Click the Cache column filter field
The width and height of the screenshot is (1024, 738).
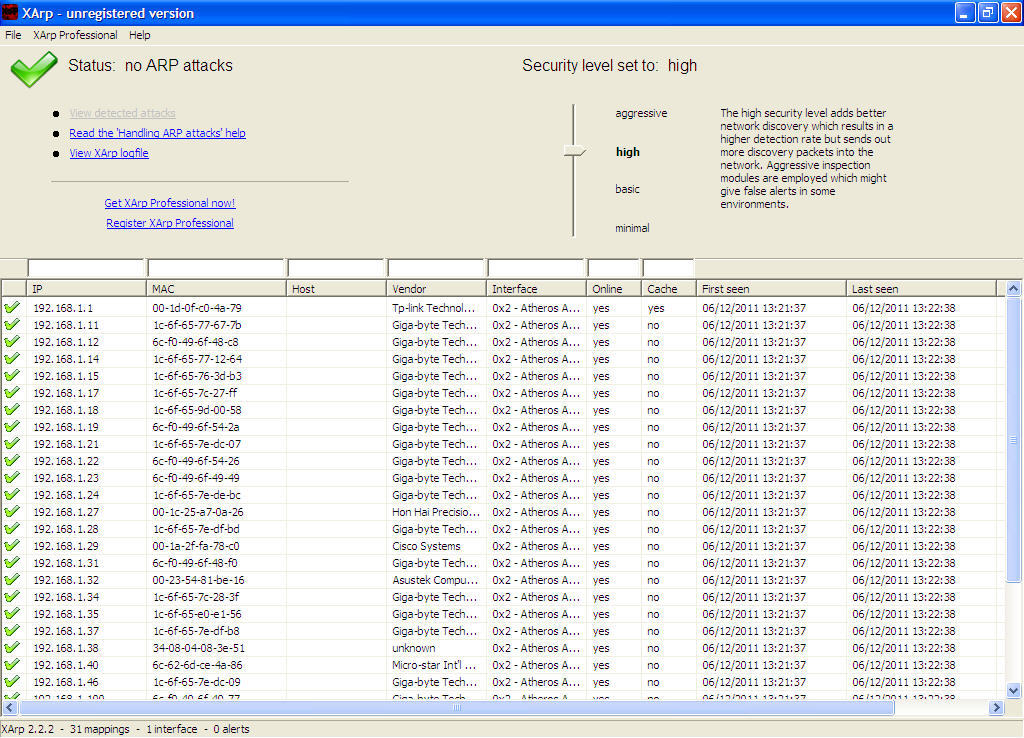(668, 268)
